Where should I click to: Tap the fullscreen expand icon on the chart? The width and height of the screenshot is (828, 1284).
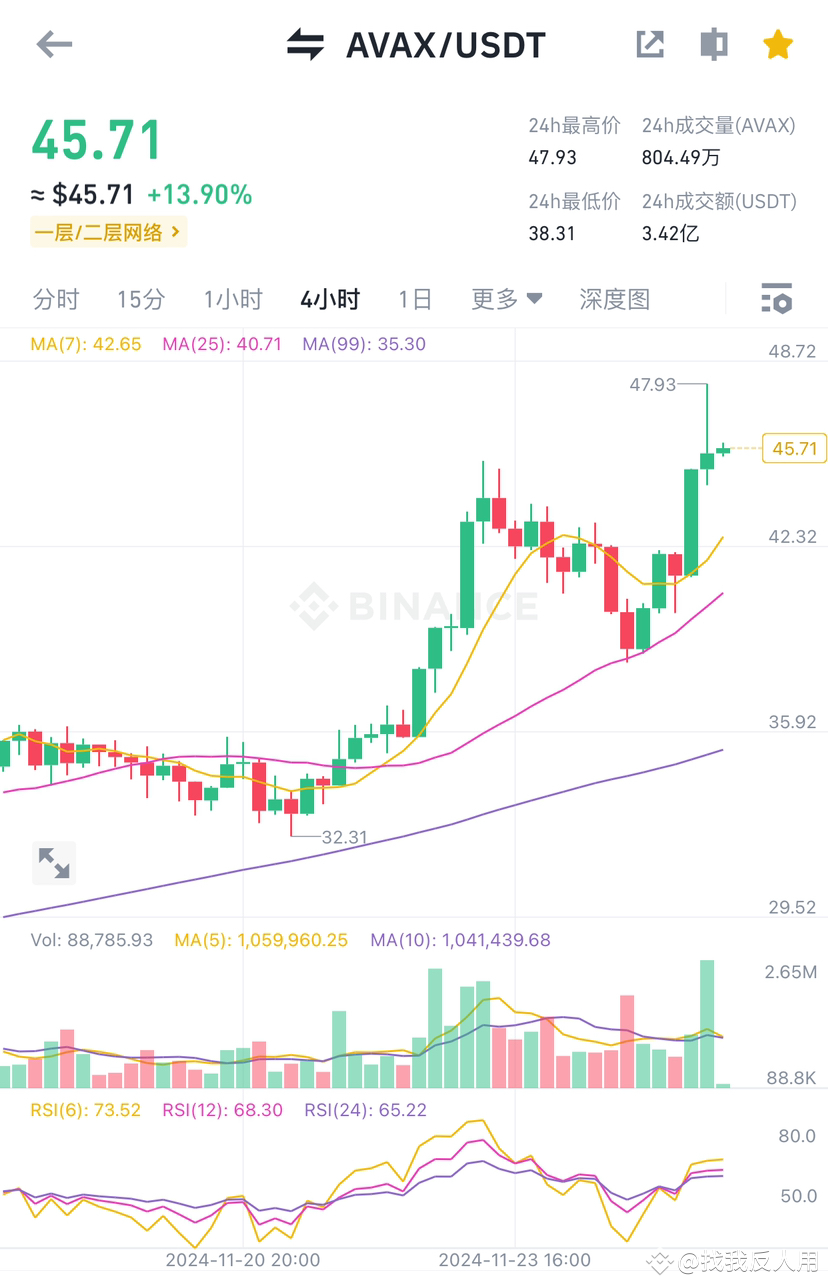53,862
